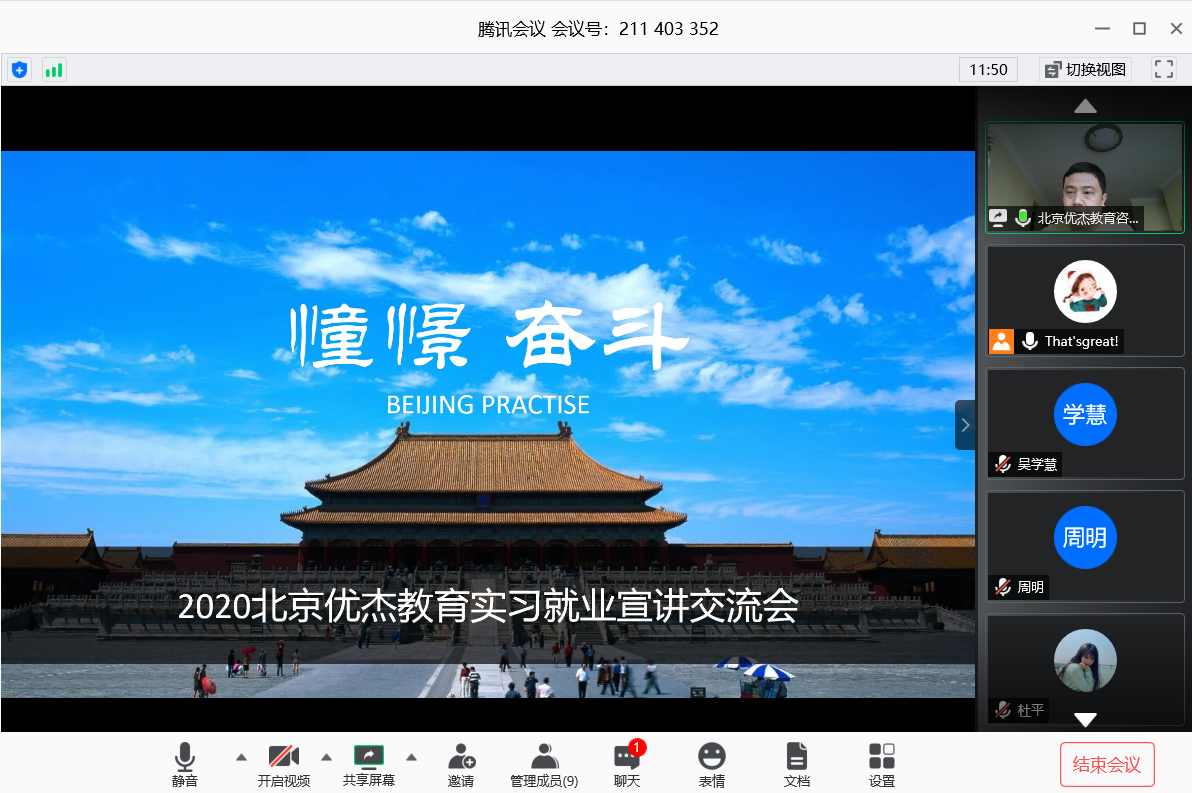The image size is (1192, 793).
Task: Click the orange host icon beside That'sgreat!
Action: (x=1001, y=341)
